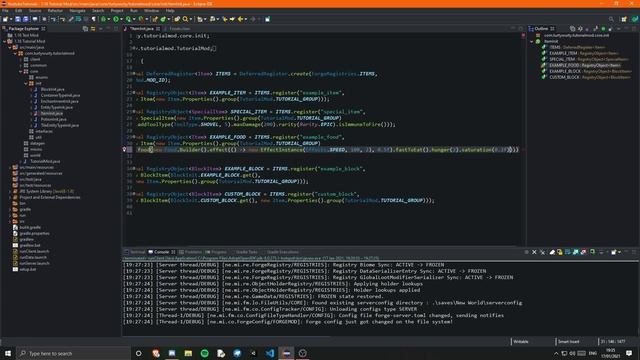Open the Debug dropdown arrow in toolbar
Image resolution: width=640 pixels, height=360 pixels.
109,19
